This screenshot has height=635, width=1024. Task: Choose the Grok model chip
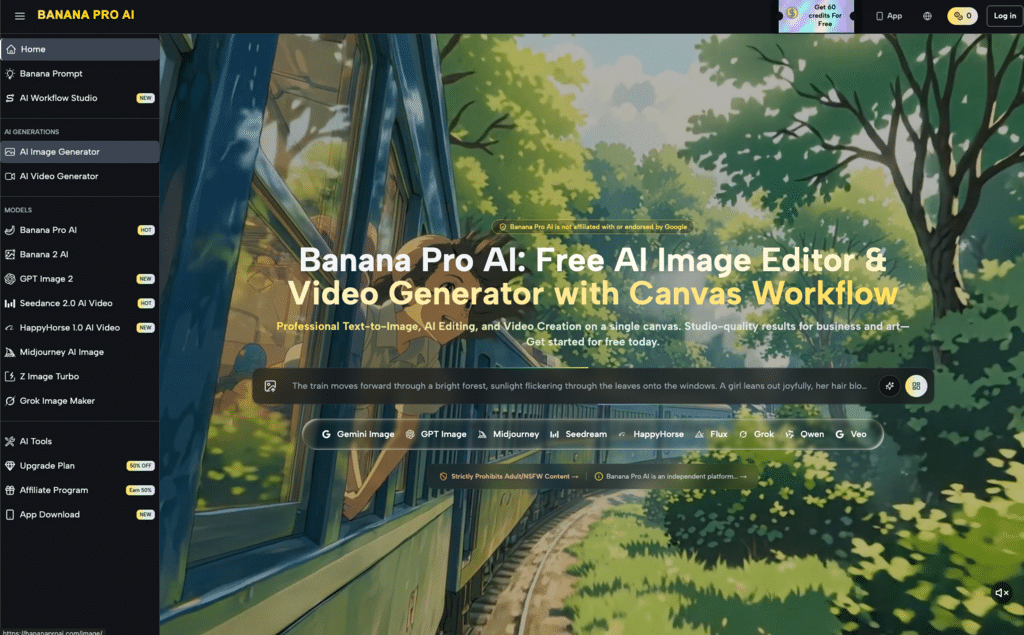[756, 435]
